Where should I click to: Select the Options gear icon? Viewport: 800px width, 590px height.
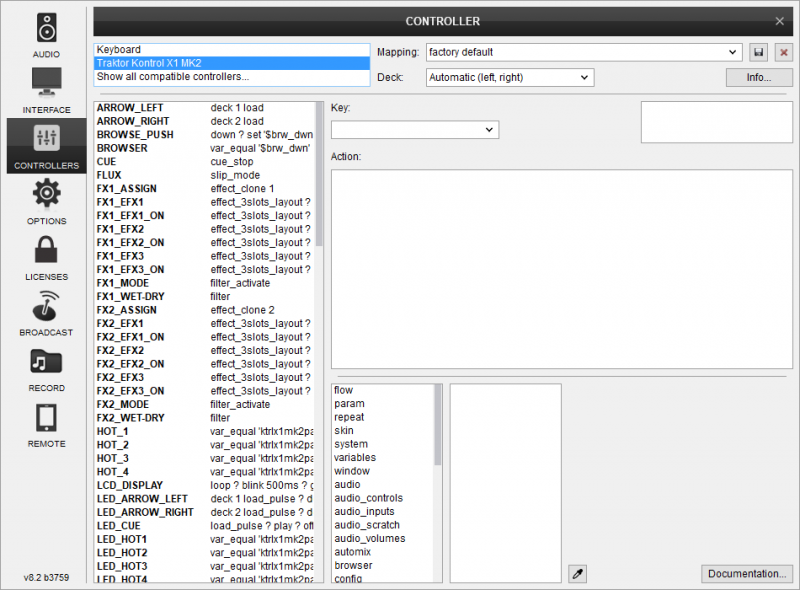point(46,200)
